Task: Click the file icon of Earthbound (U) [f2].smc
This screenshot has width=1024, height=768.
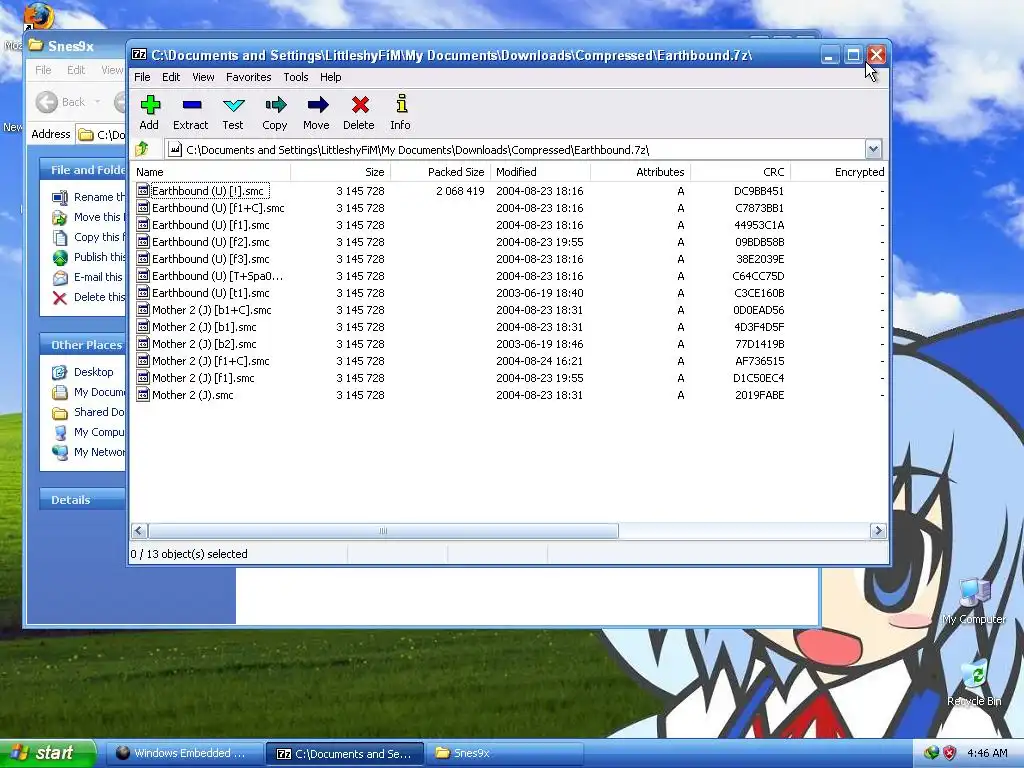Action: click(143, 242)
